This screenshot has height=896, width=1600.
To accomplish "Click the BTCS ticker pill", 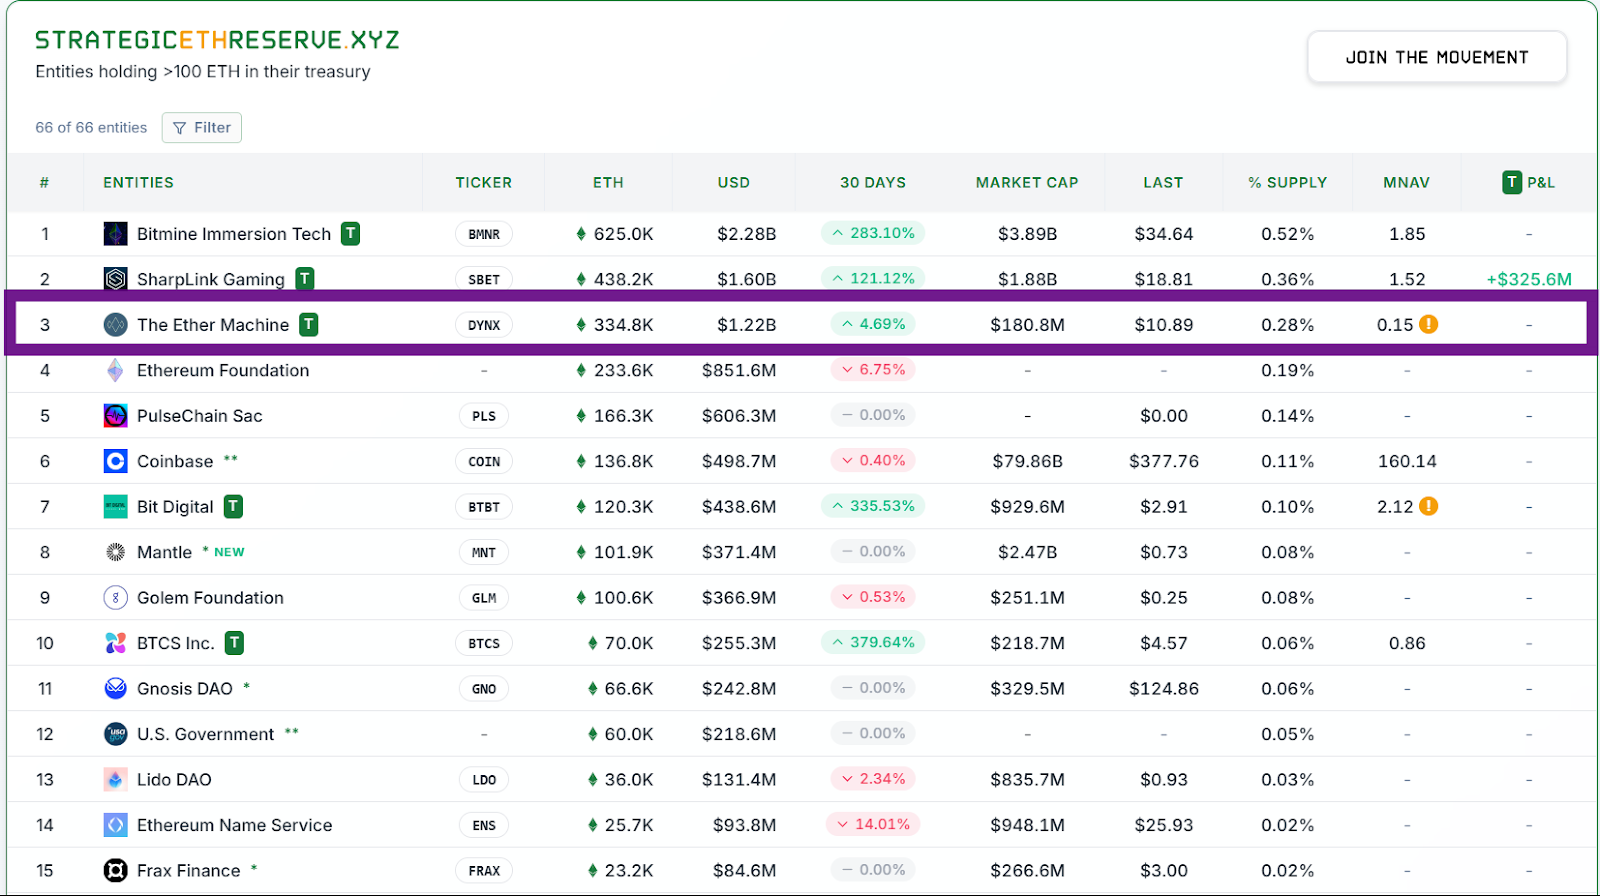I will 484,643.
